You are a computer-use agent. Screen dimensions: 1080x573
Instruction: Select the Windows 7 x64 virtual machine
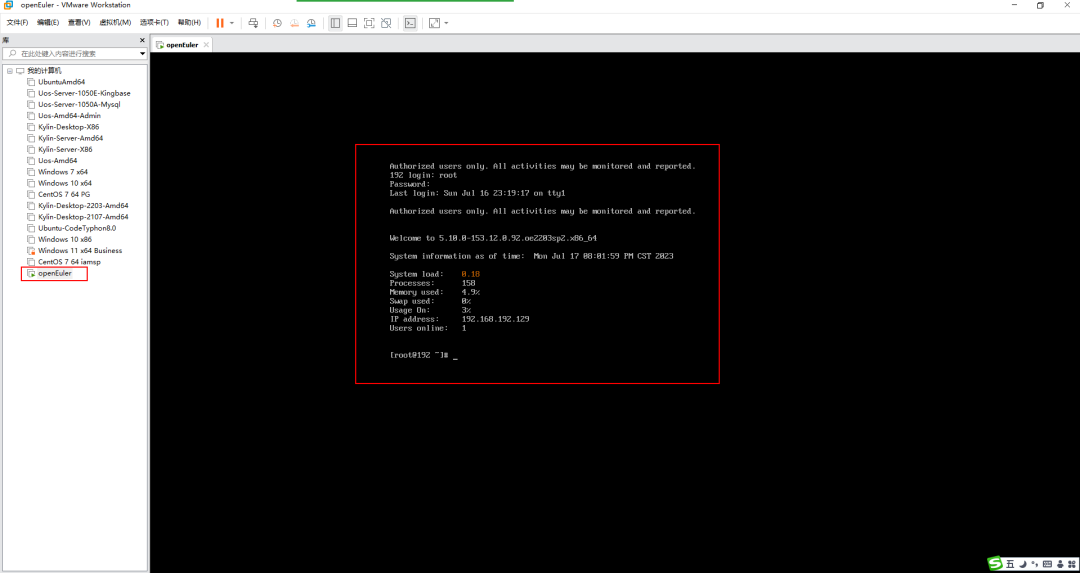[63, 171]
